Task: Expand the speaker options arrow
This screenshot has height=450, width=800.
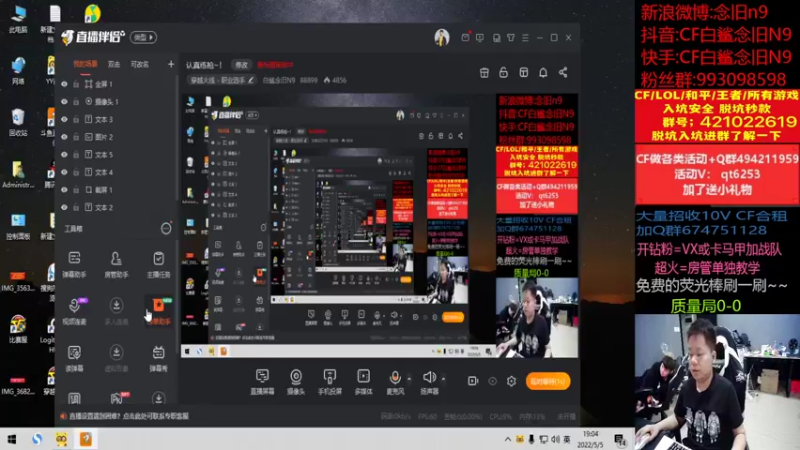Action: pos(443,379)
